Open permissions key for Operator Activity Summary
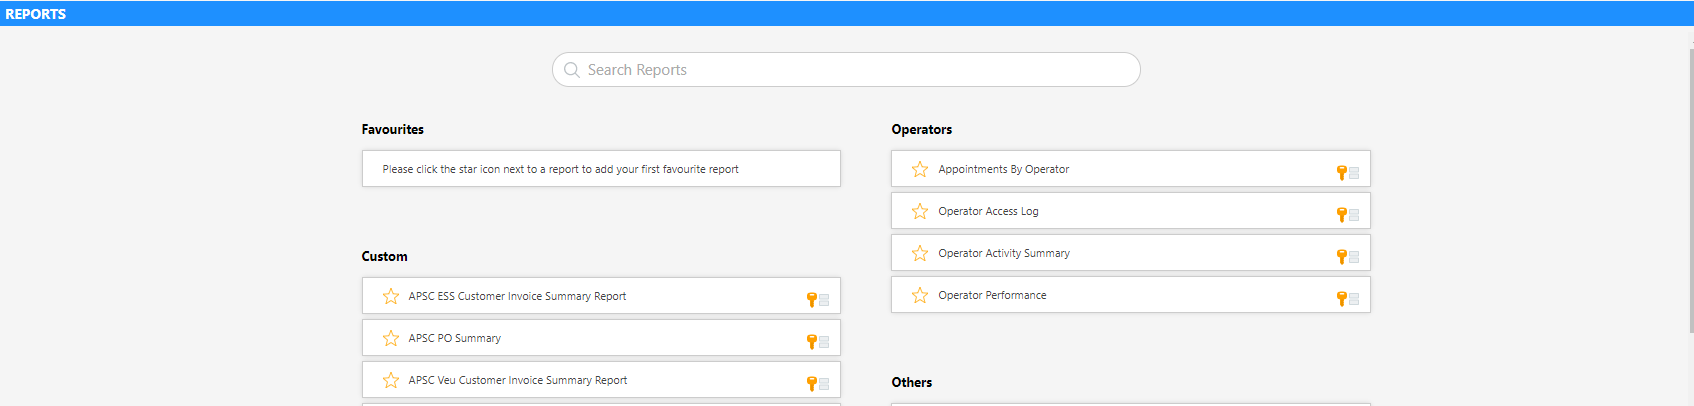The image size is (1694, 406). pos(1342,257)
